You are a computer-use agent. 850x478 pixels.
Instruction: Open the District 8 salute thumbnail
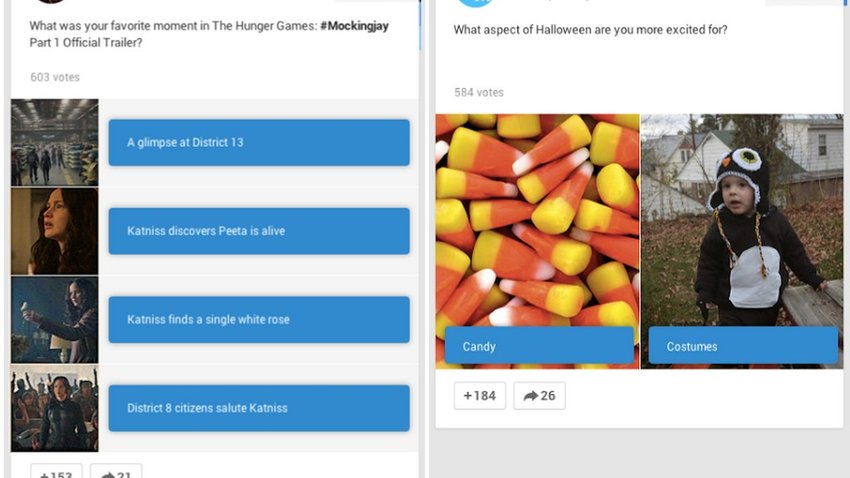coord(55,409)
